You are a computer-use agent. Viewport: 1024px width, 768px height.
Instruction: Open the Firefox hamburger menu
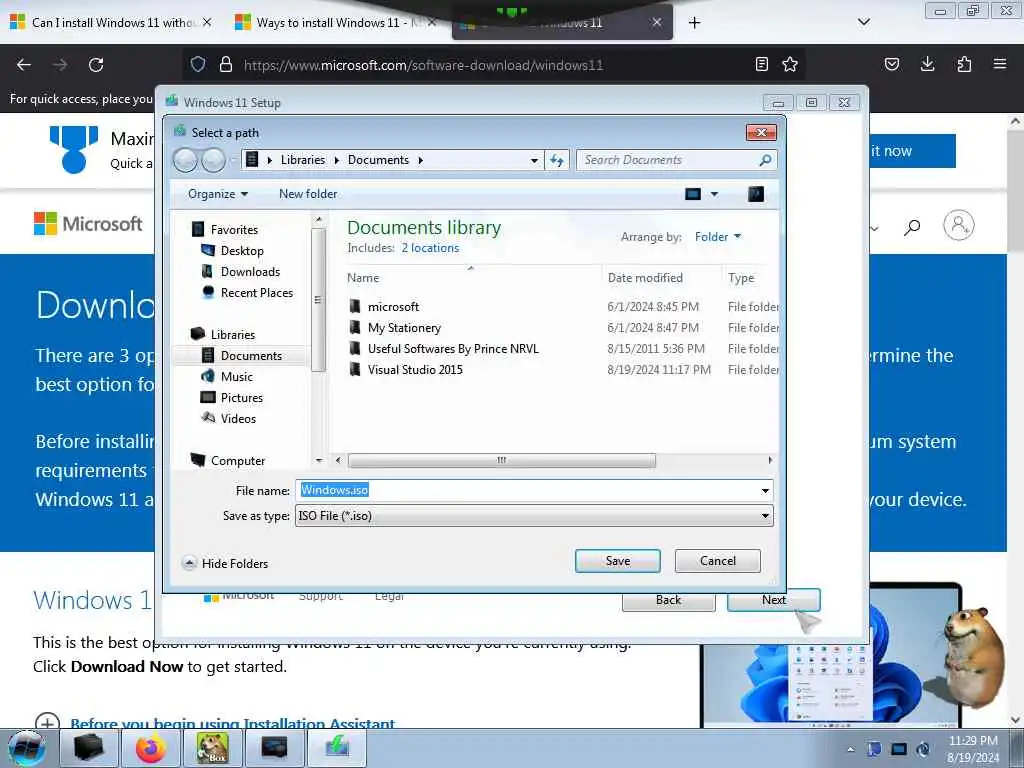999,64
